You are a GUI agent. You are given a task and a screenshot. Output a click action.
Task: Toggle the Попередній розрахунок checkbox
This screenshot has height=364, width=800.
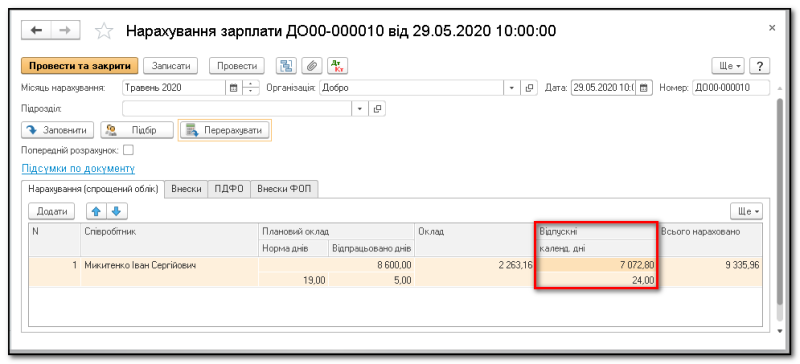[129, 150]
